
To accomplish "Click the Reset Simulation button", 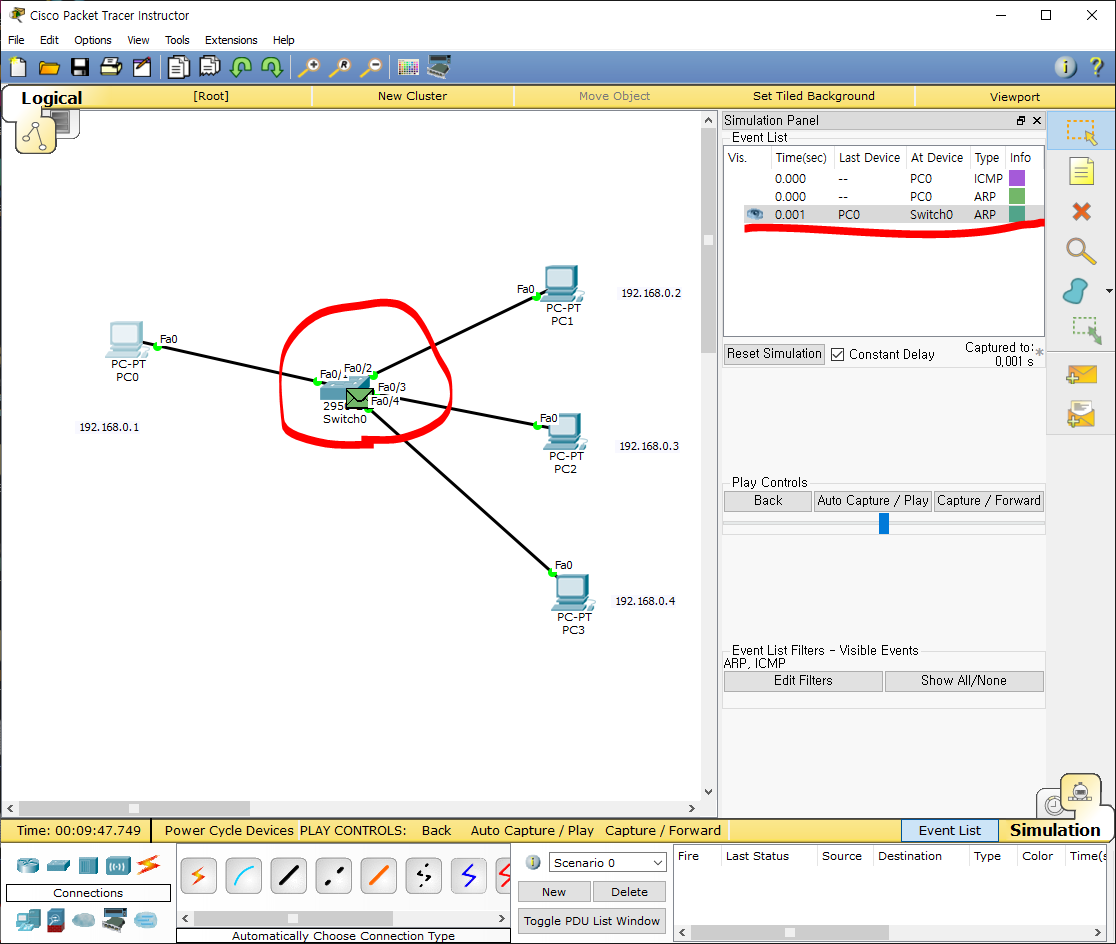I will (x=774, y=354).
